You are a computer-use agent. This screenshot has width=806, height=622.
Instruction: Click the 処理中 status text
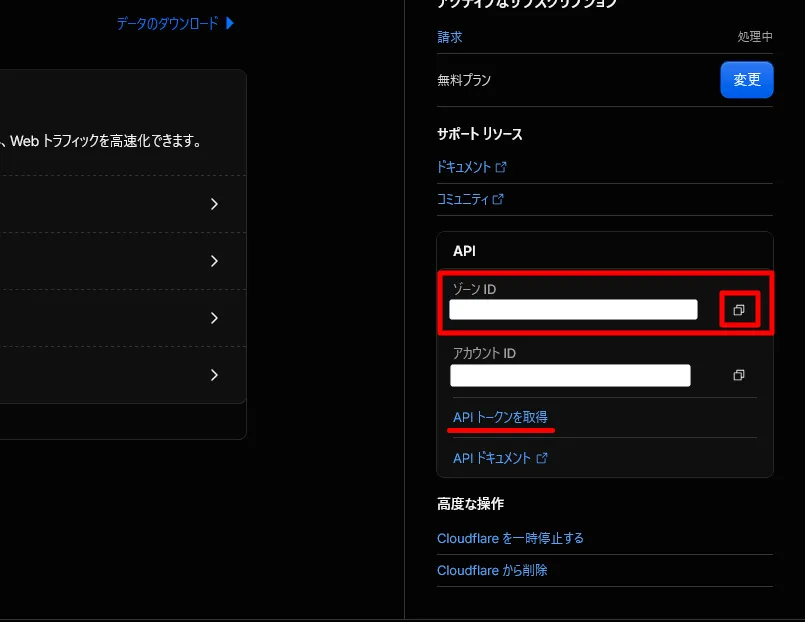click(755, 37)
